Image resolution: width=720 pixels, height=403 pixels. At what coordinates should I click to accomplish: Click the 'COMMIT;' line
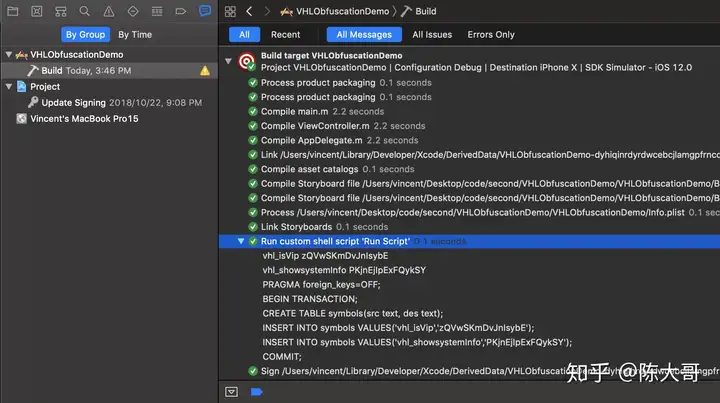pos(282,357)
